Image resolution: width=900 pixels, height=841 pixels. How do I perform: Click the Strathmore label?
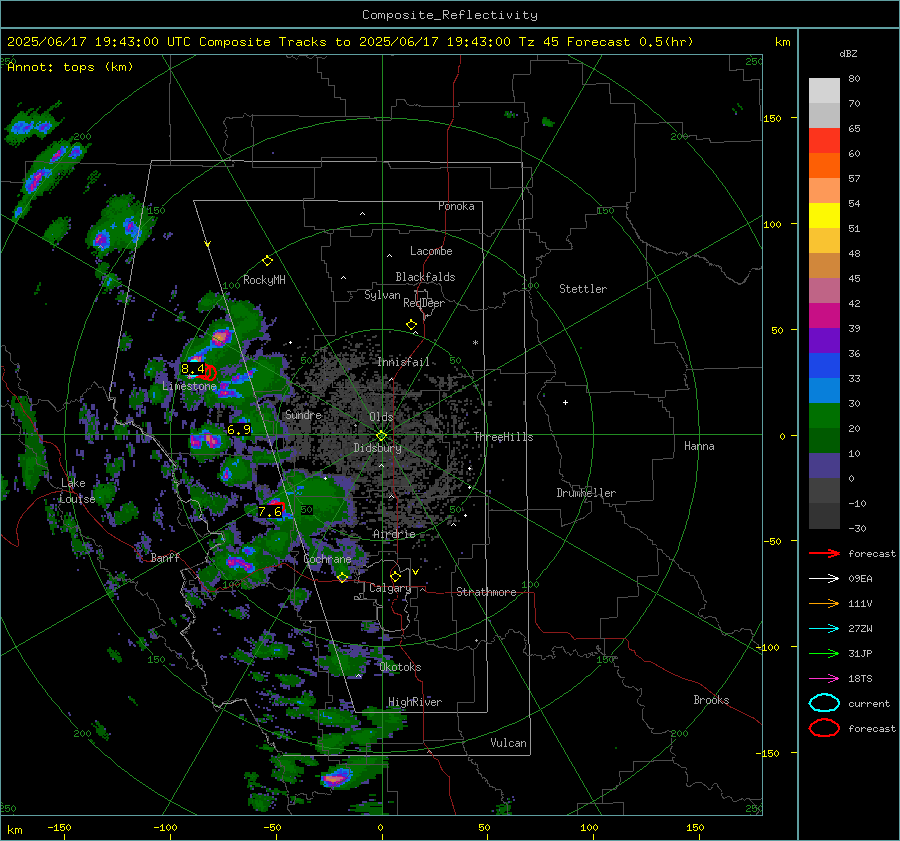point(486,592)
